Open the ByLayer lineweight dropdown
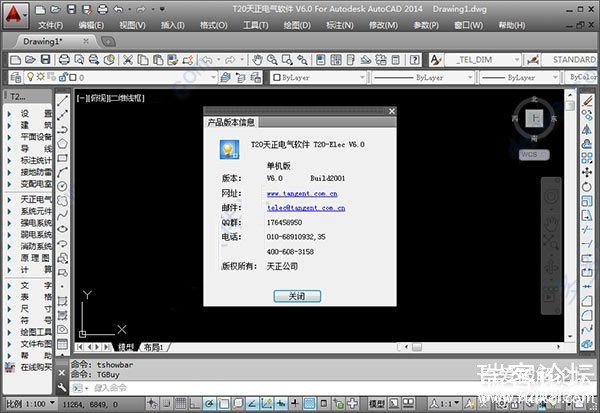Image resolution: width=600 pixels, height=413 pixels. 555,78
